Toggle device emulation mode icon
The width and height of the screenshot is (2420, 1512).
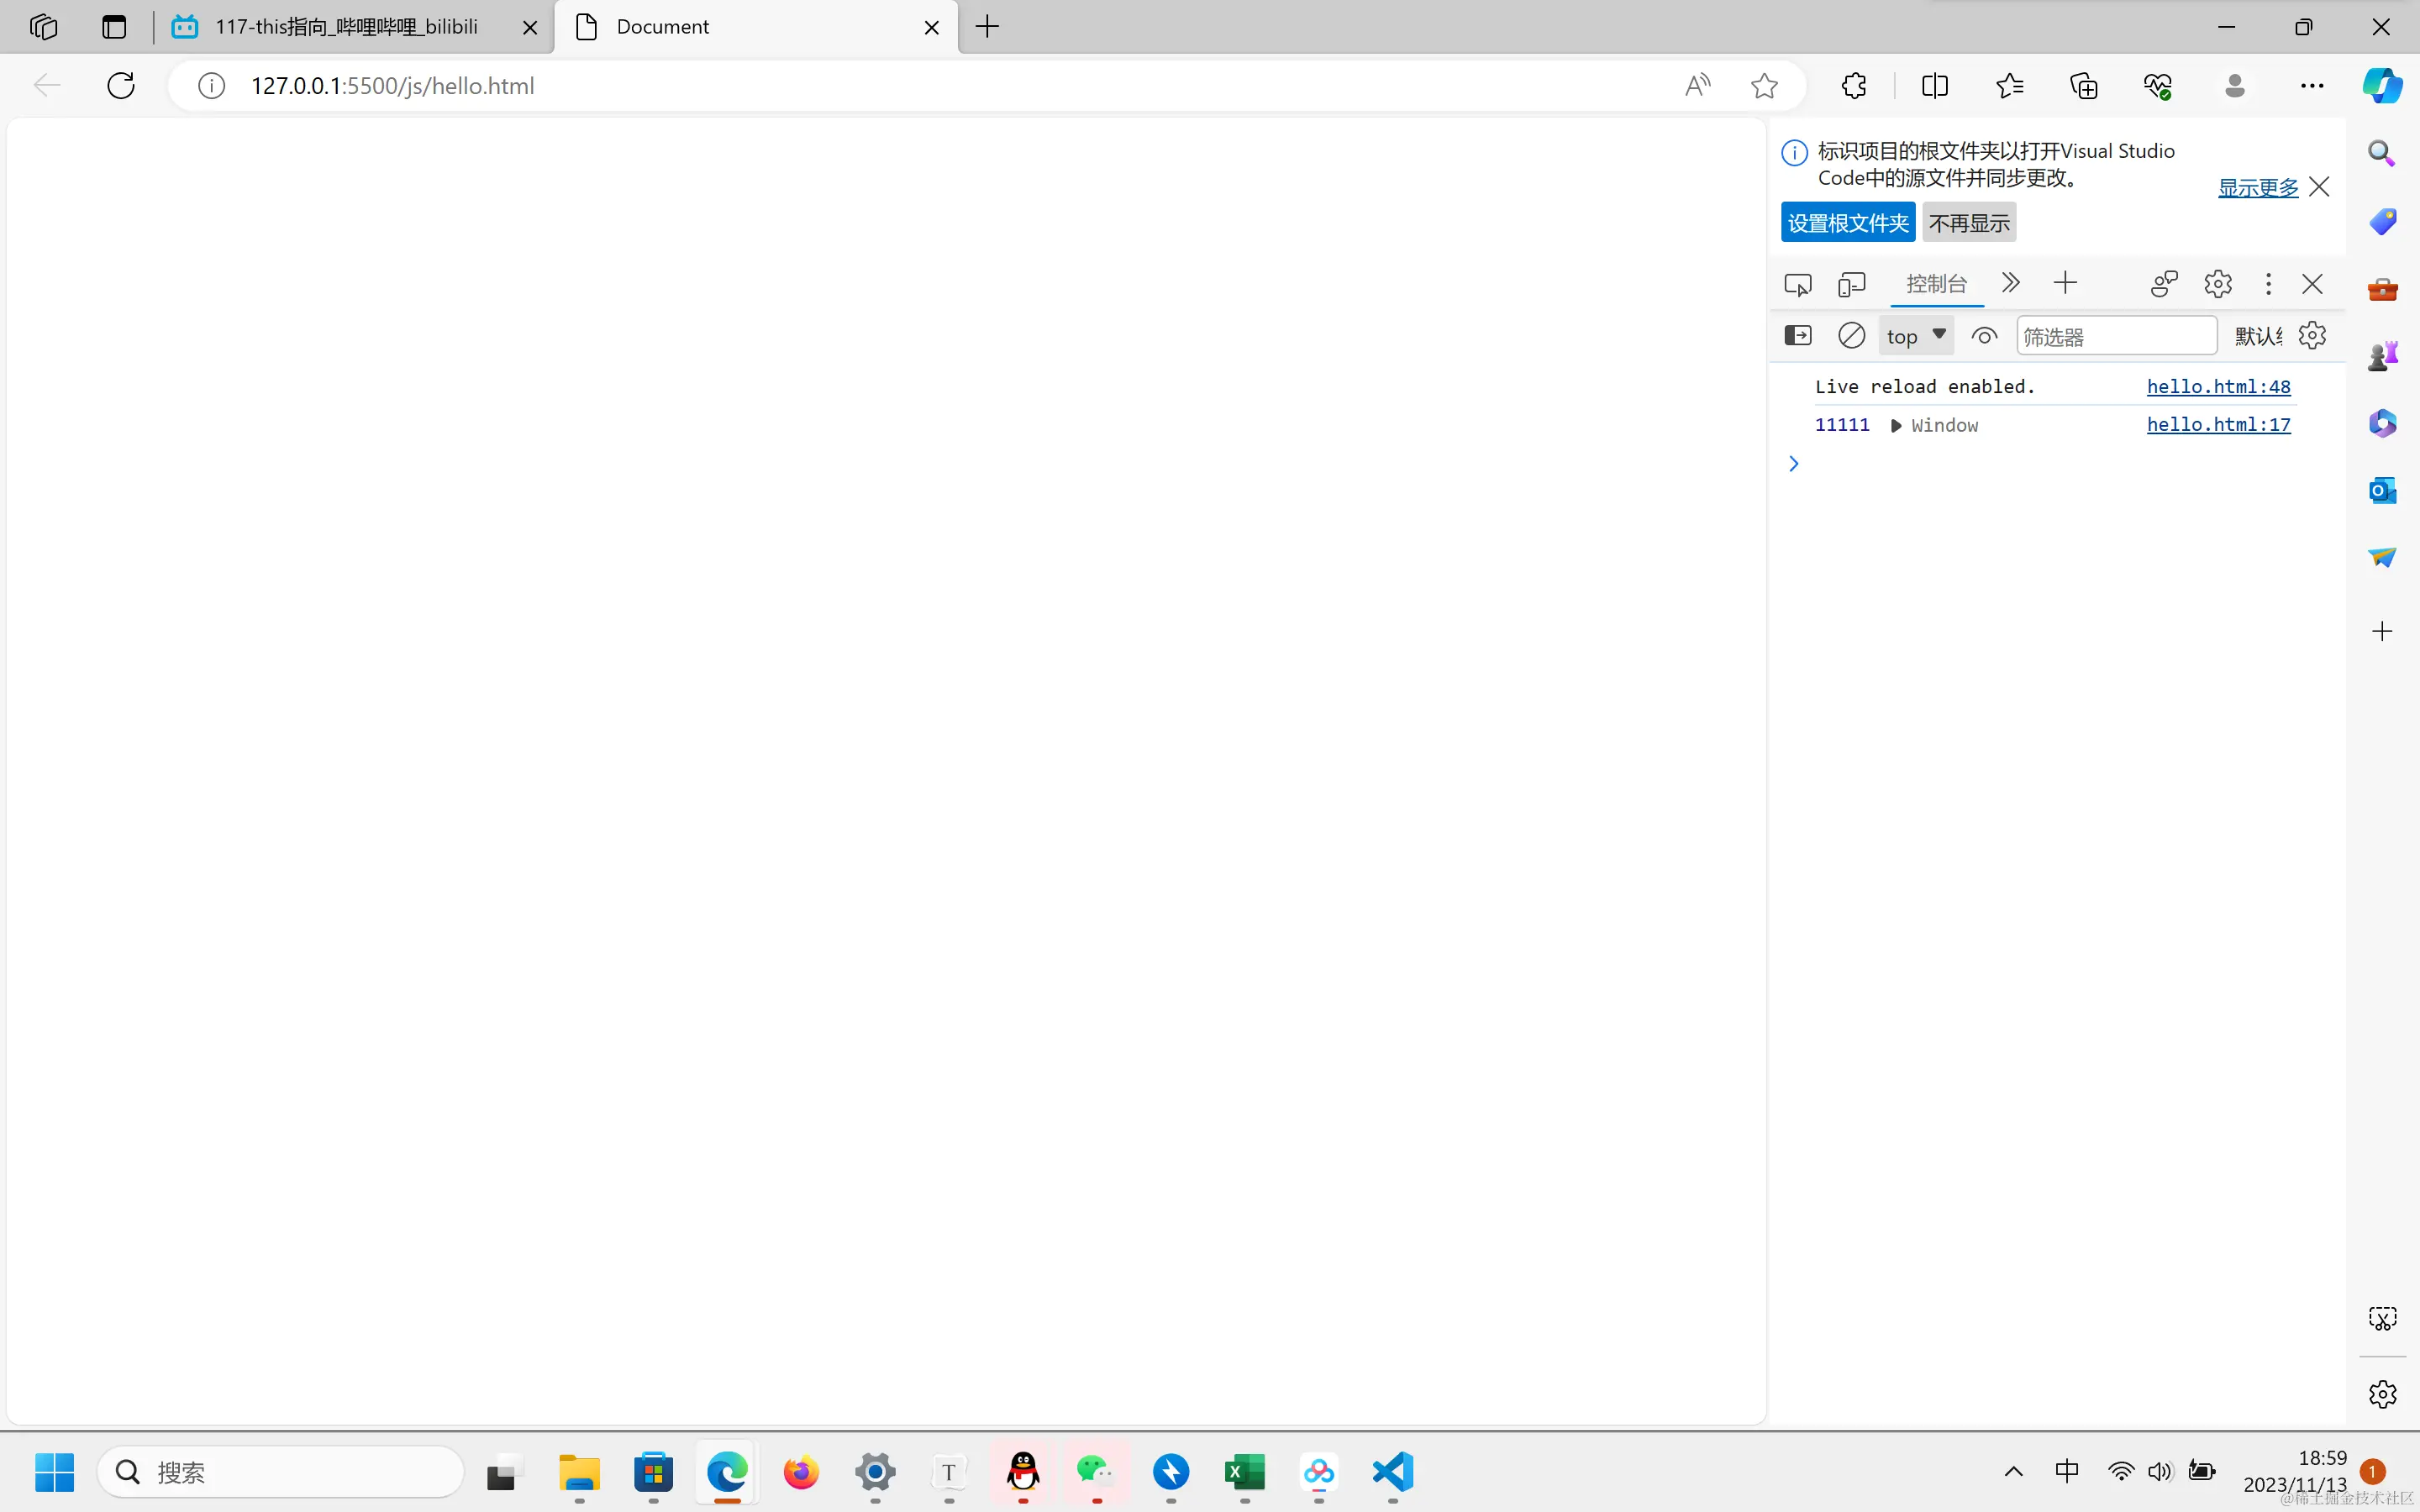pos(1851,284)
